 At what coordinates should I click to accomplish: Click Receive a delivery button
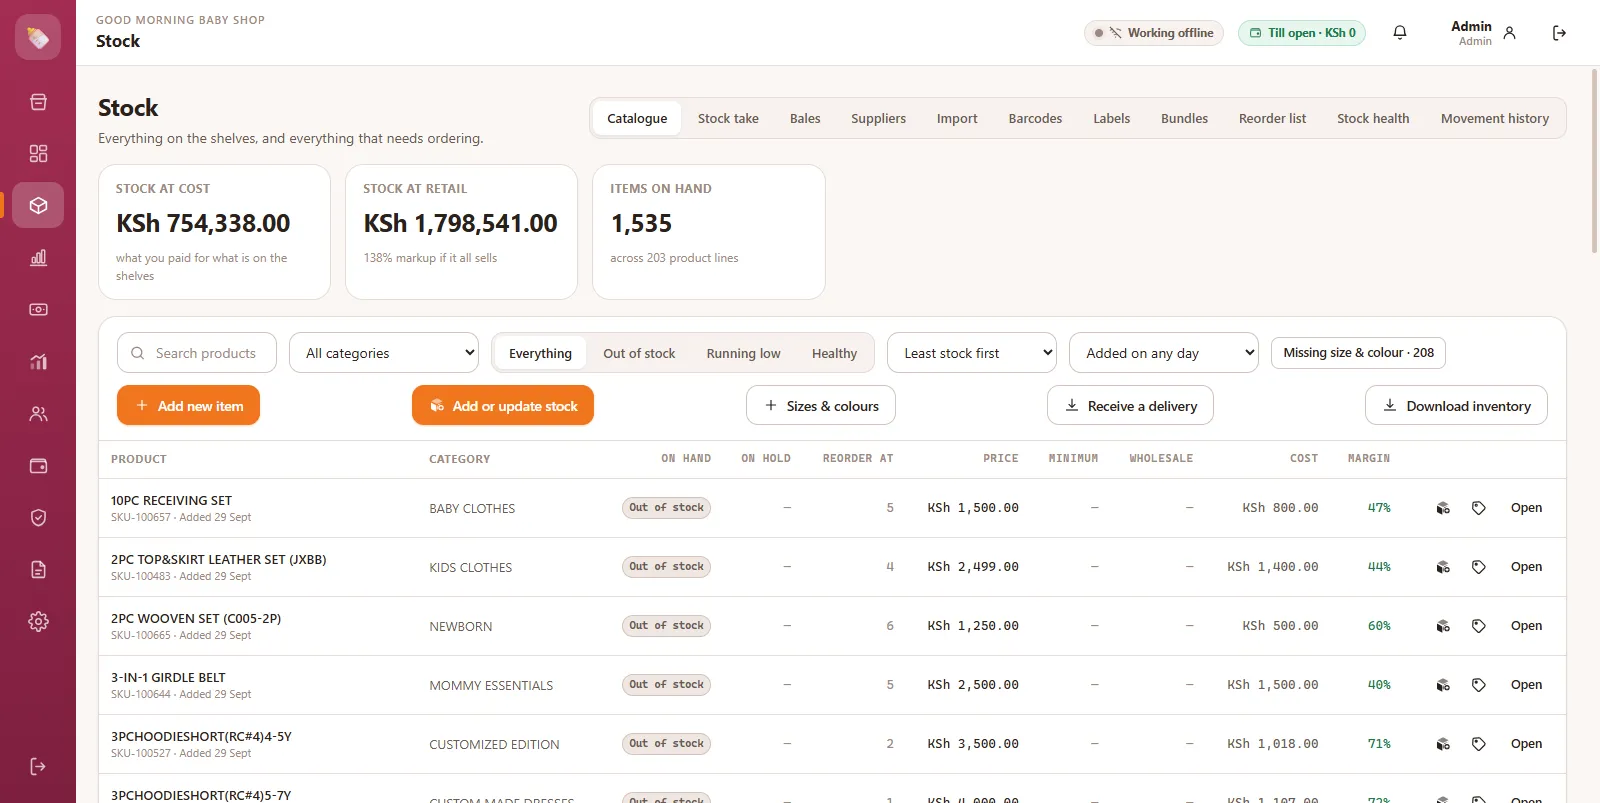pyautogui.click(x=1130, y=406)
